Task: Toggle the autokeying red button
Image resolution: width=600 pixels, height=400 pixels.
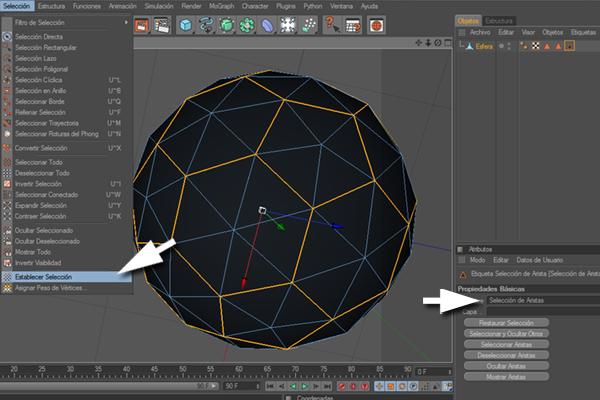Action: pos(353,386)
